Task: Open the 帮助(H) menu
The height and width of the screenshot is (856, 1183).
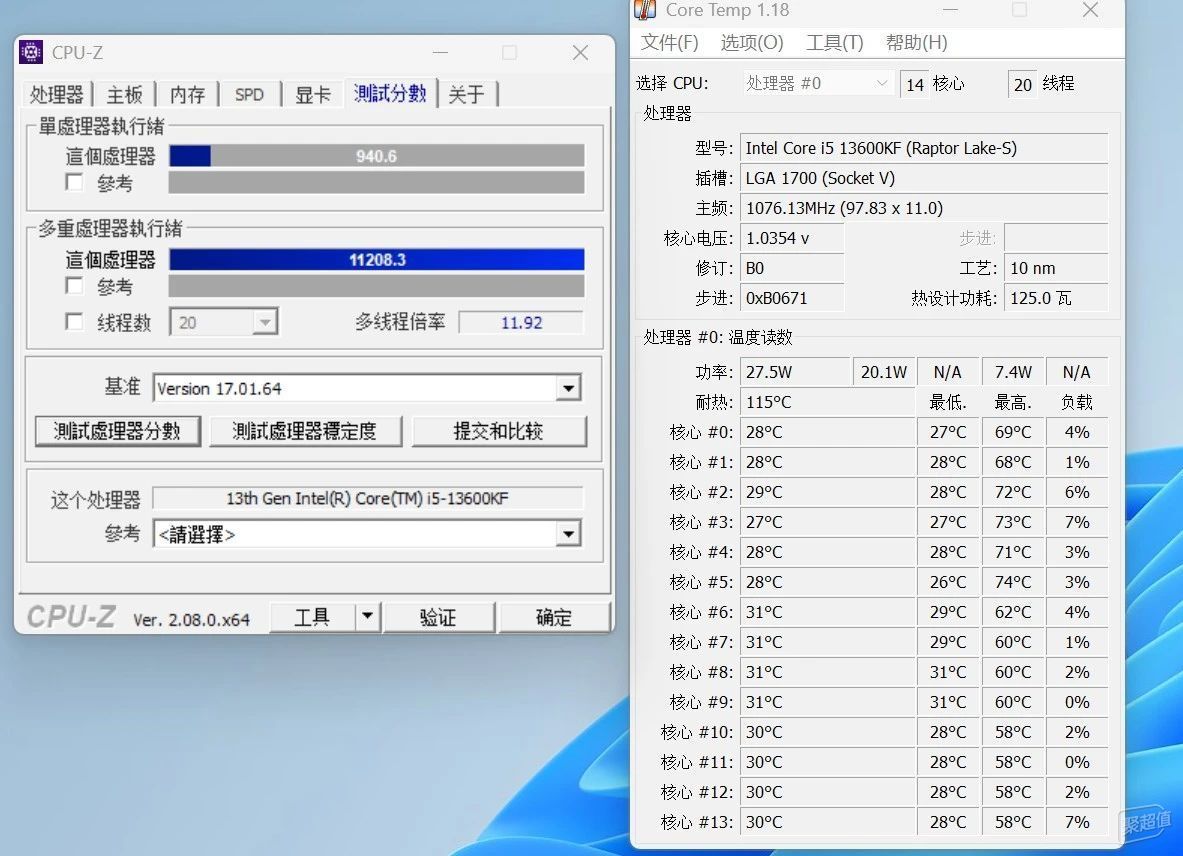Action: pos(917,42)
